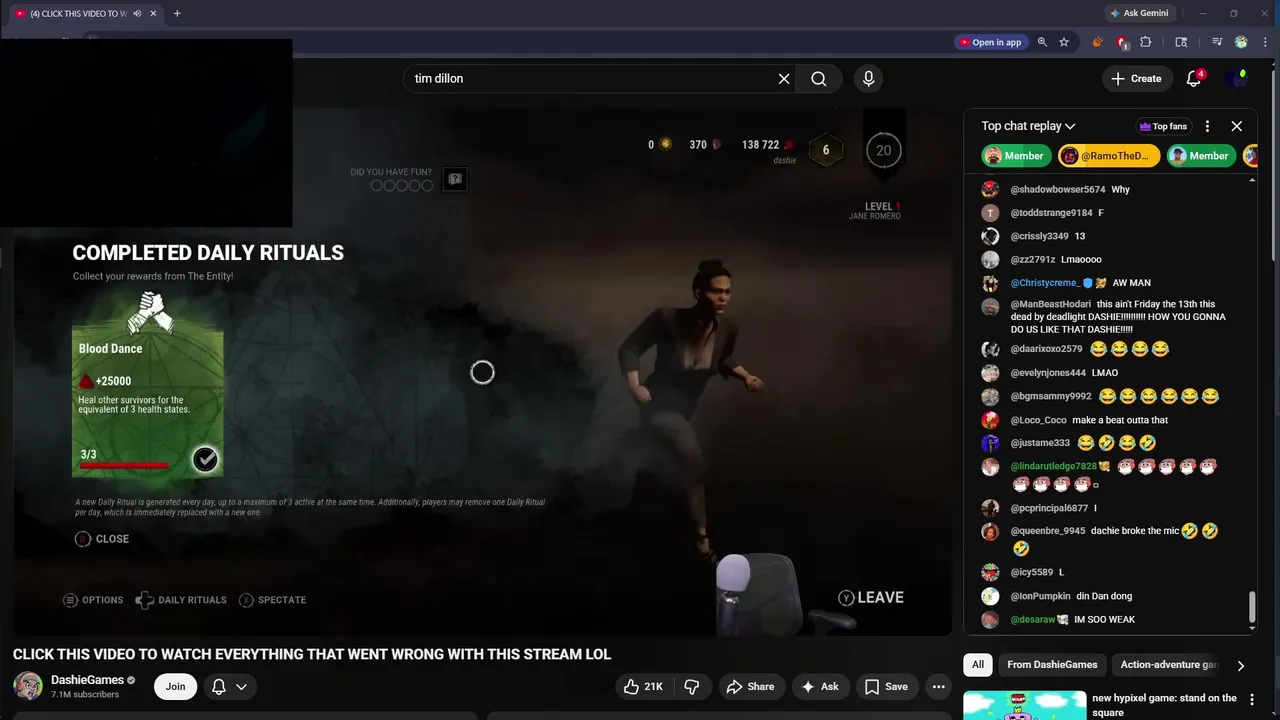
Task: Click the Member chip right of @RamoTheD...
Action: pos(1200,156)
